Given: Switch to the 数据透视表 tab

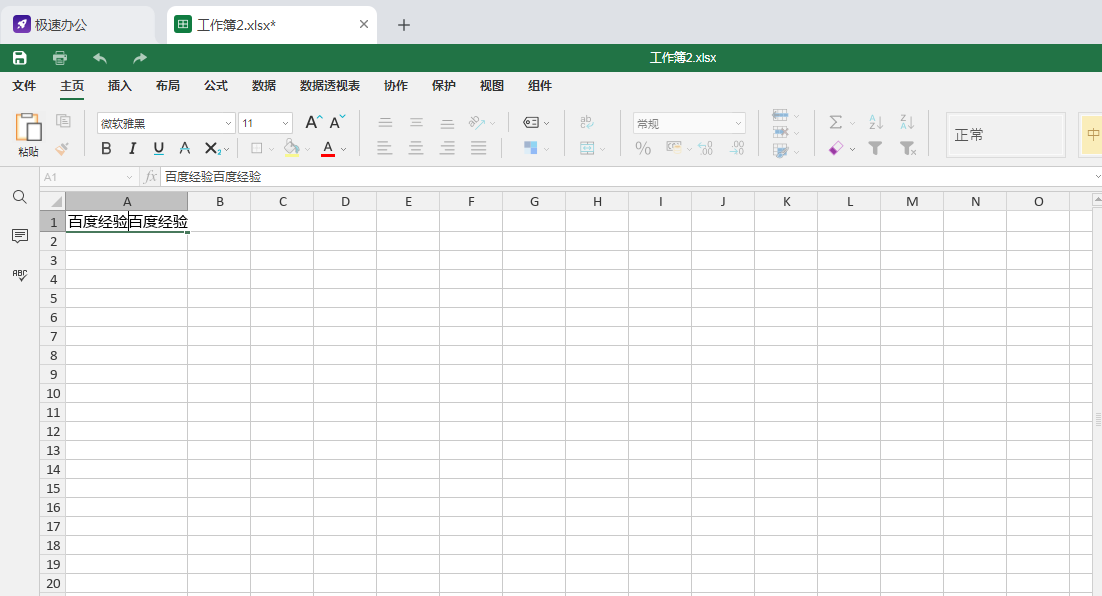Looking at the screenshot, I should pyautogui.click(x=330, y=86).
